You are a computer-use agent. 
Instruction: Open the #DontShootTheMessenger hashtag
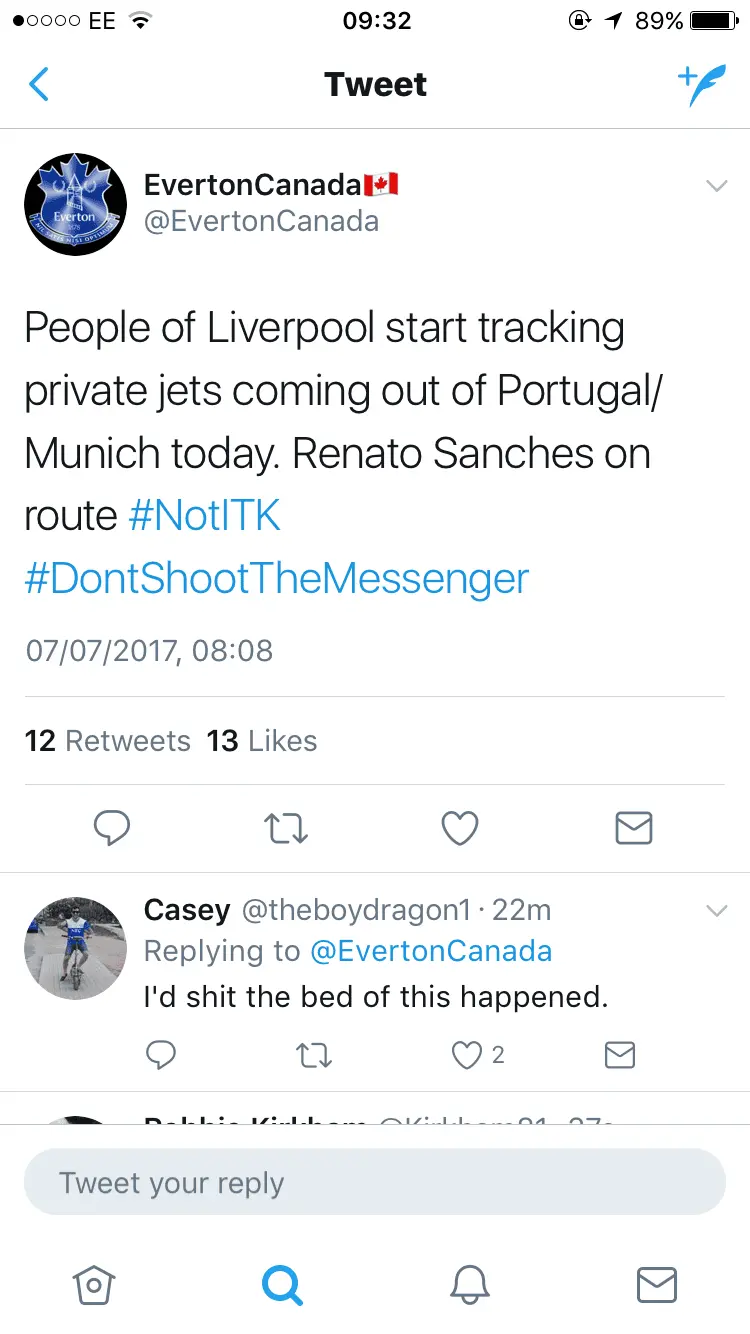point(277,579)
